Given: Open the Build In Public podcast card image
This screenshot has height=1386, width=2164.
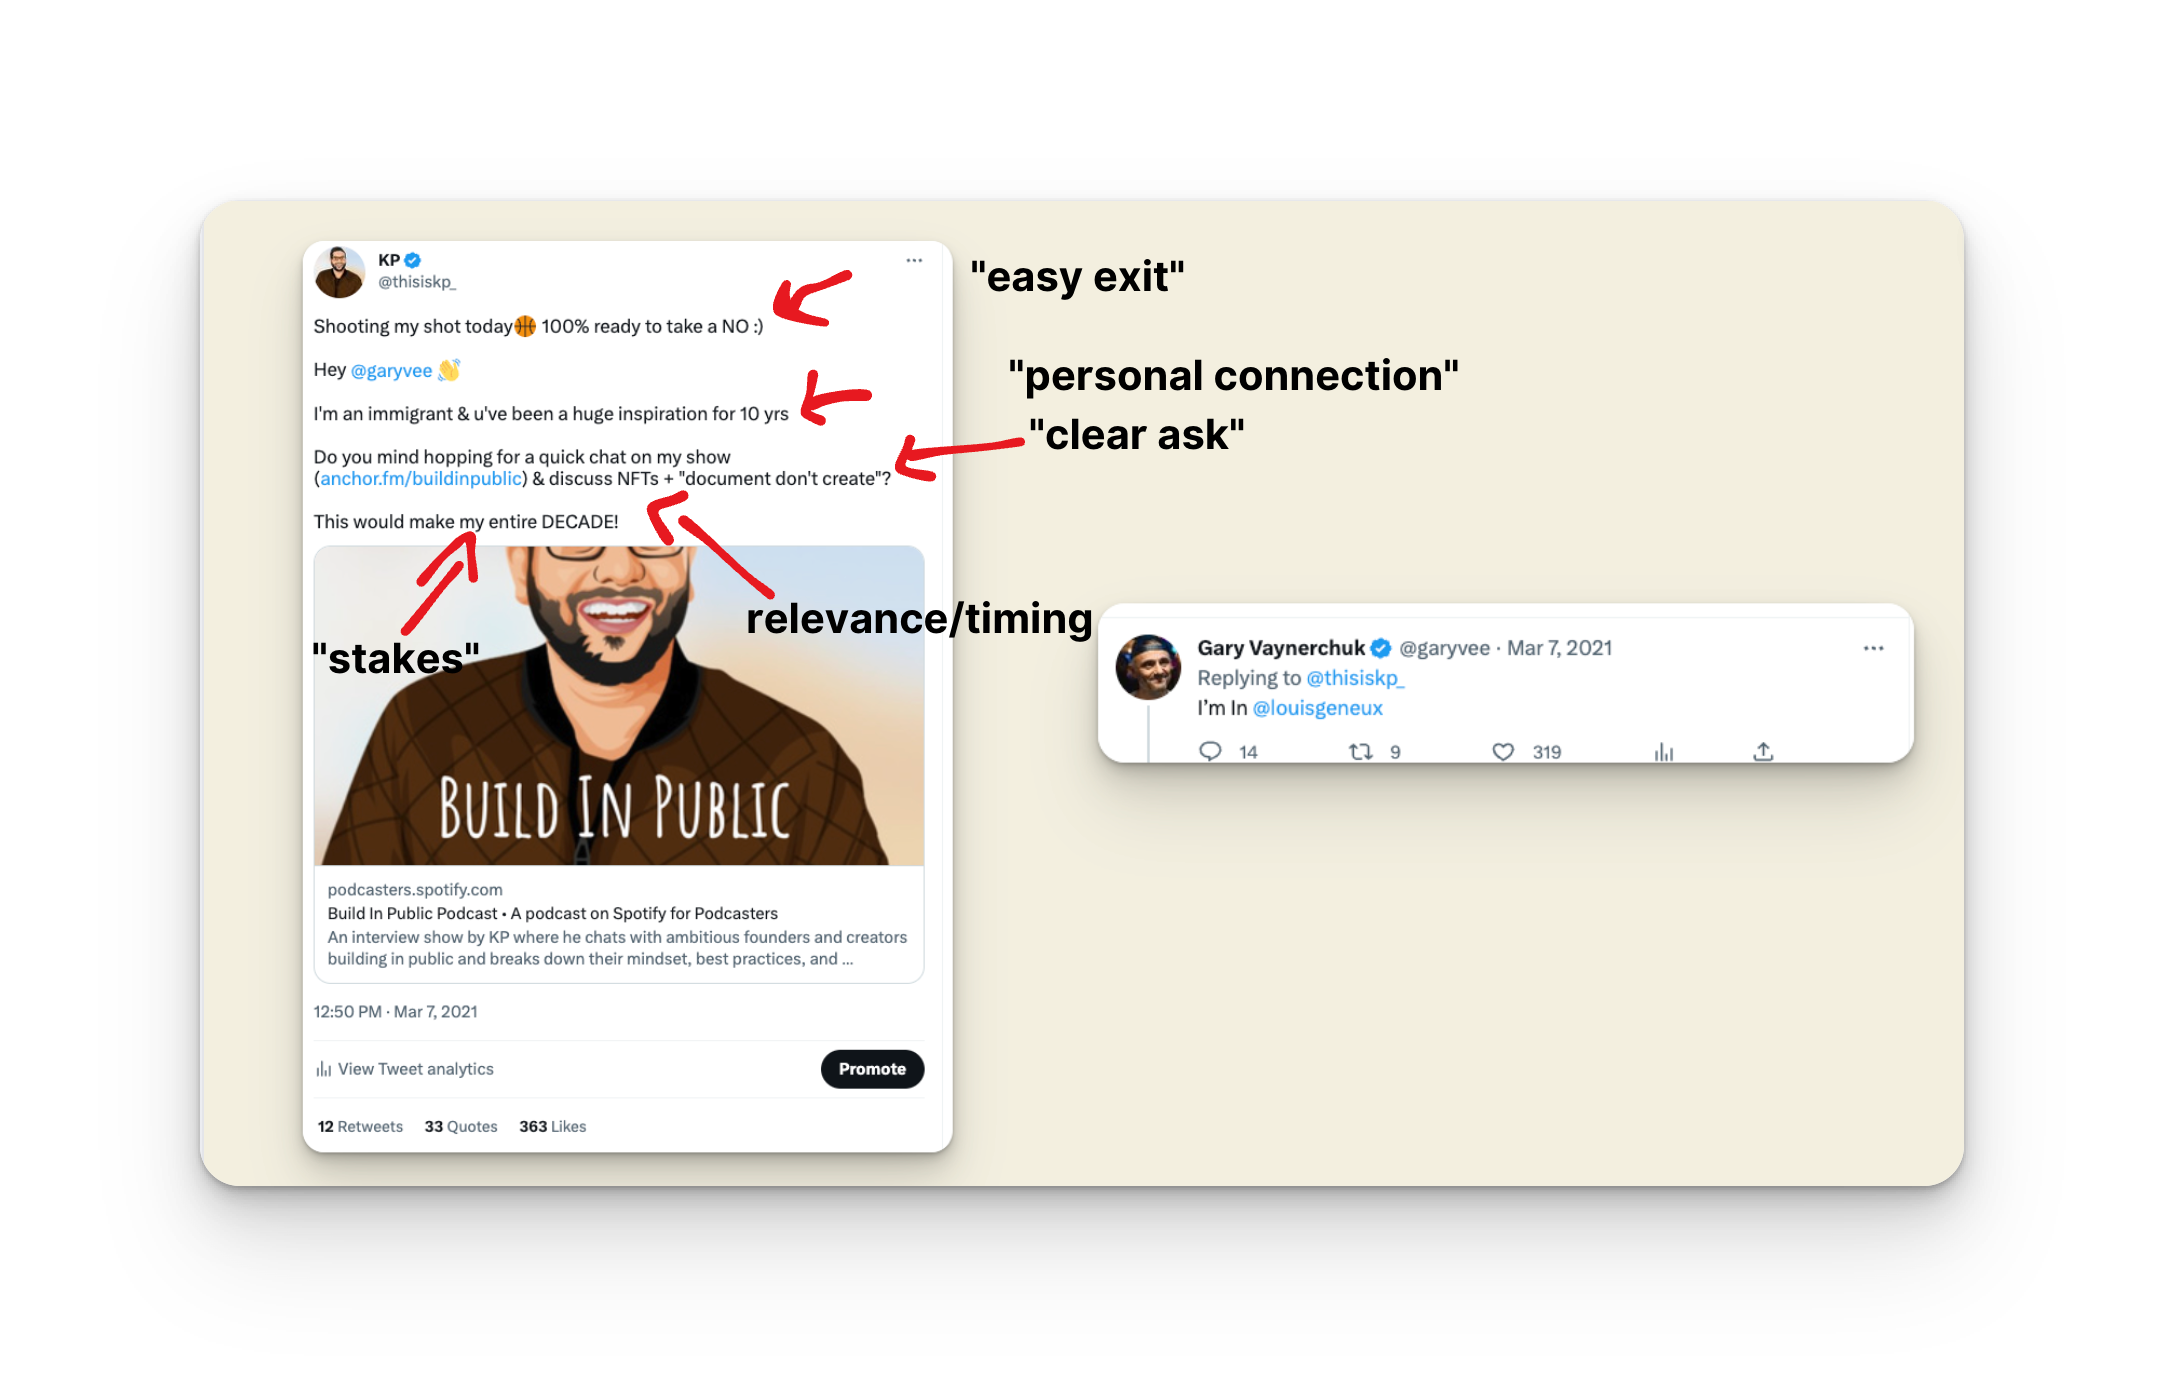Looking at the screenshot, I should click(x=619, y=706).
